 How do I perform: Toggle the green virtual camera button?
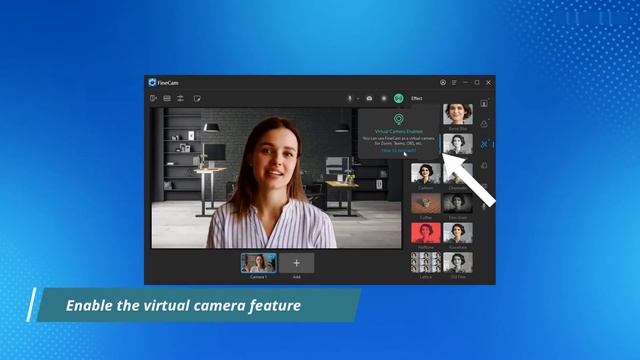pos(399,98)
